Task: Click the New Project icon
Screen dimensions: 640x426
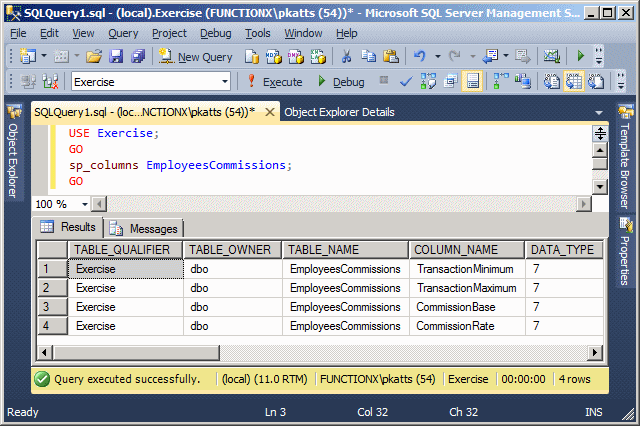Action: (28, 56)
